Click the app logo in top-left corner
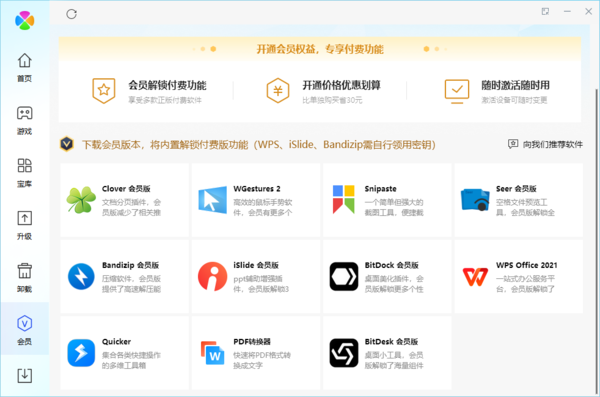The width and height of the screenshot is (600, 397). click(x=24, y=20)
